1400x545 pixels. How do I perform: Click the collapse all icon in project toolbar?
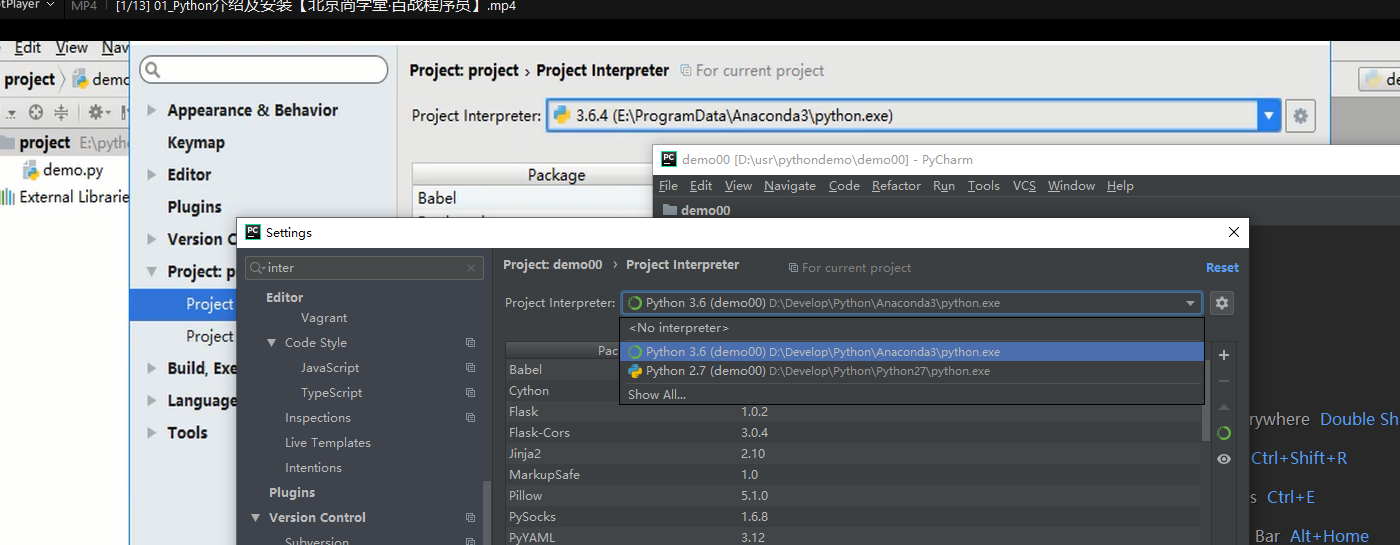click(62, 112)
